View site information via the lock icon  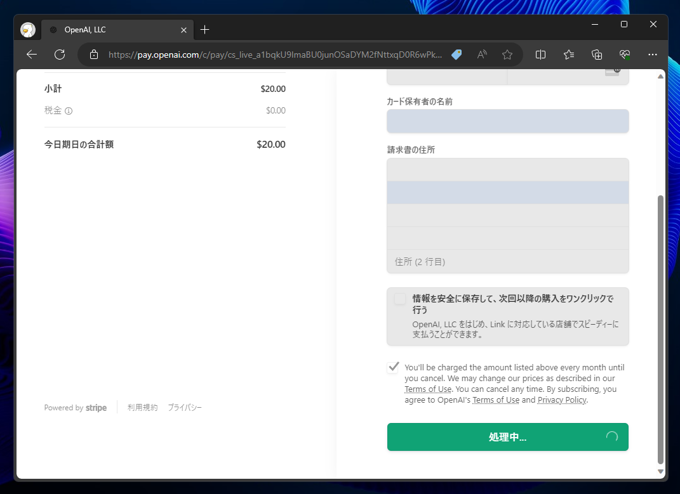click(94, 55)
